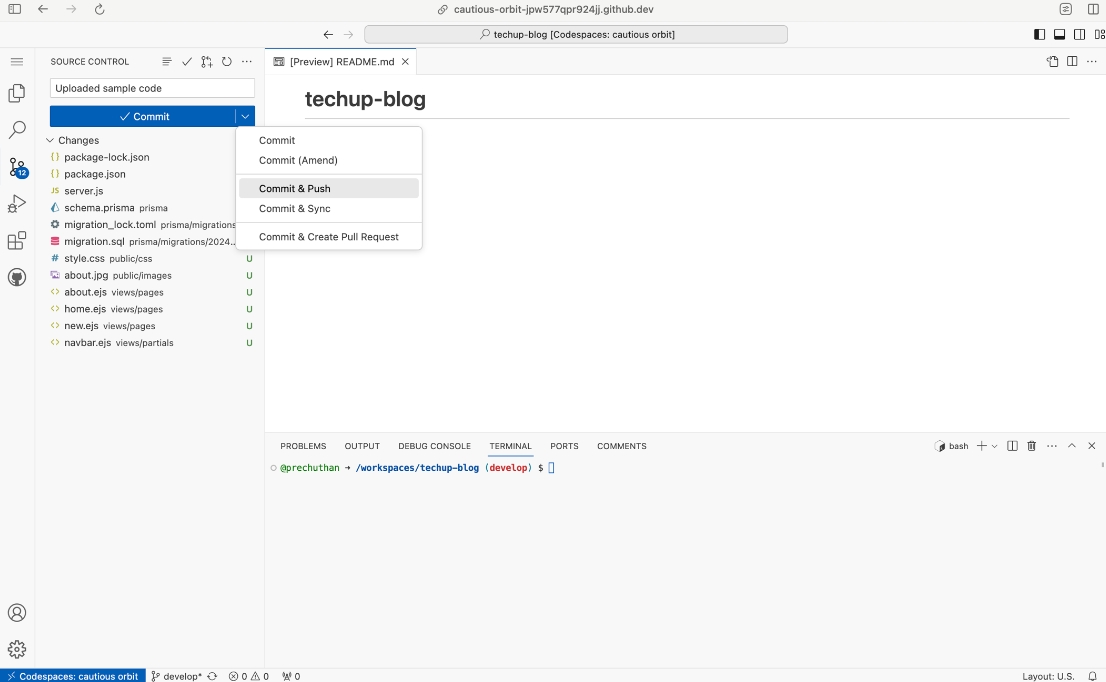
Task: Open new terminal profile dropdown
Action: click(x=994, y=446)
